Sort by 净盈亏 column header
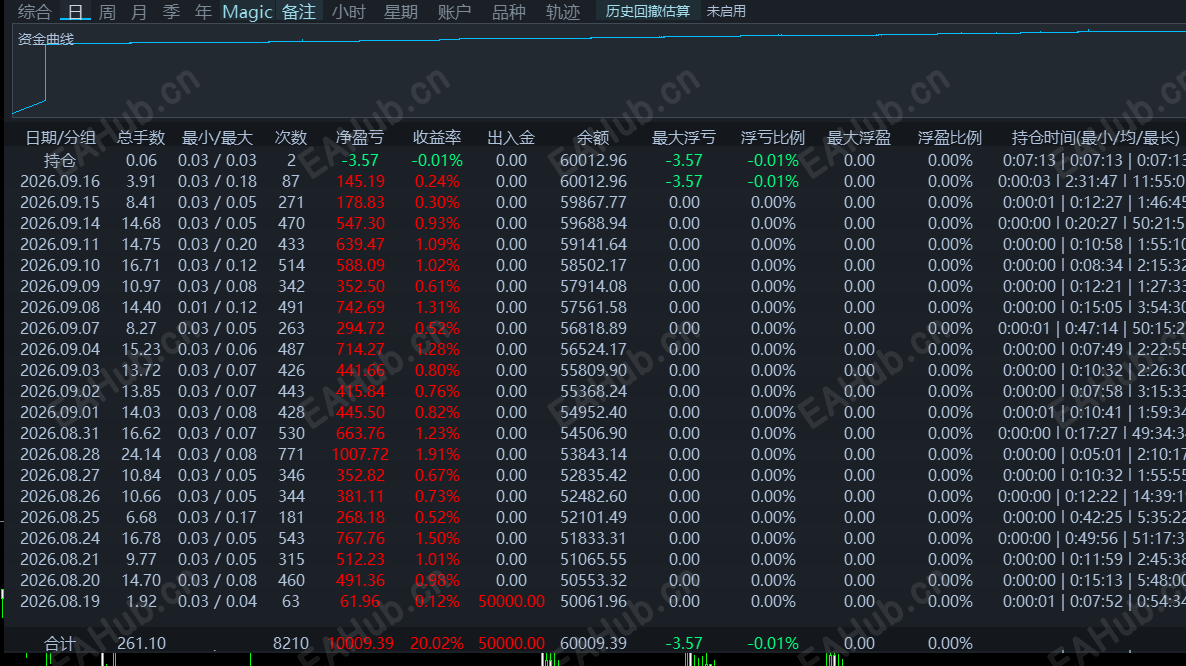 360,138
